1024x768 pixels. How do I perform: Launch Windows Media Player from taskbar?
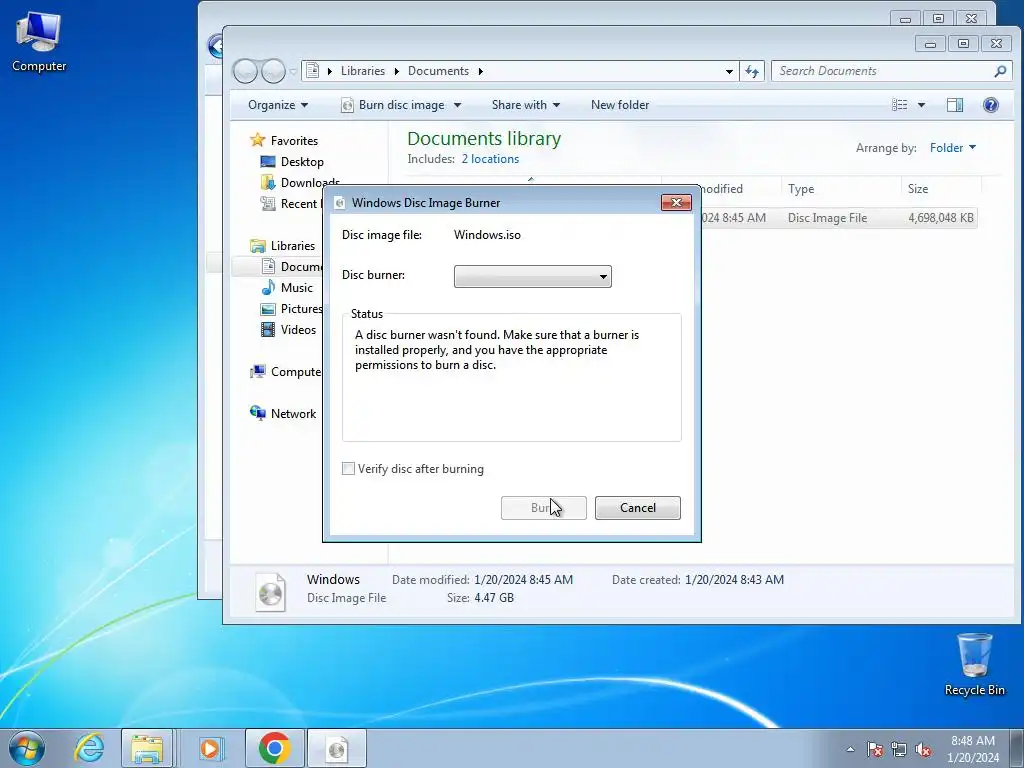point(210,748)
